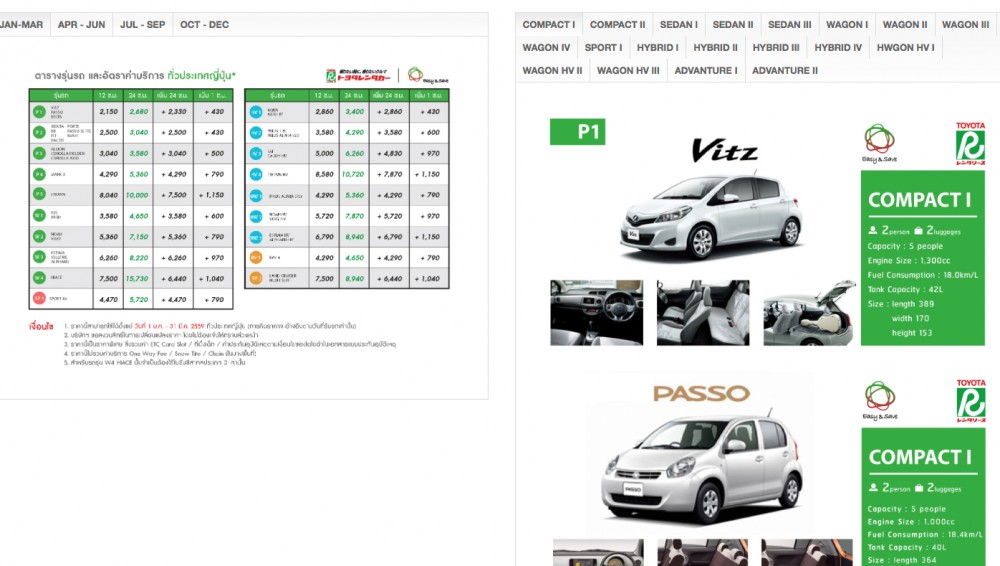Viewport: 1000px width, 566px height.
Task: Open the Vitz open trunk thumbnail
Action: (x=808, y=313)
